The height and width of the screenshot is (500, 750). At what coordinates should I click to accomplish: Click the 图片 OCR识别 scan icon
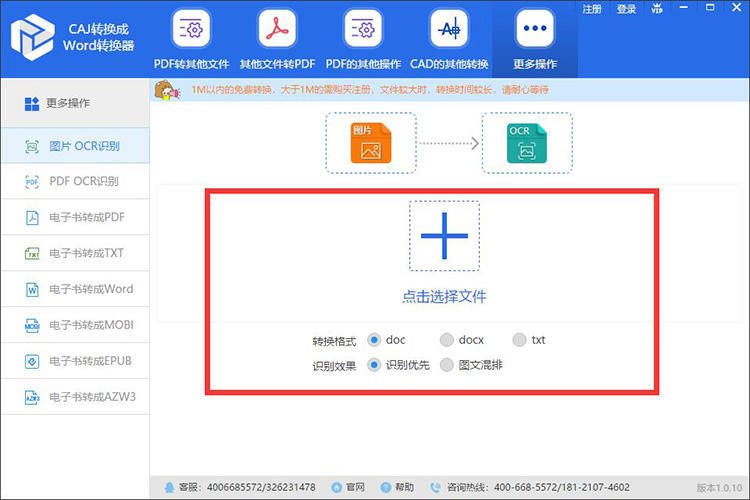coord(32,146)
